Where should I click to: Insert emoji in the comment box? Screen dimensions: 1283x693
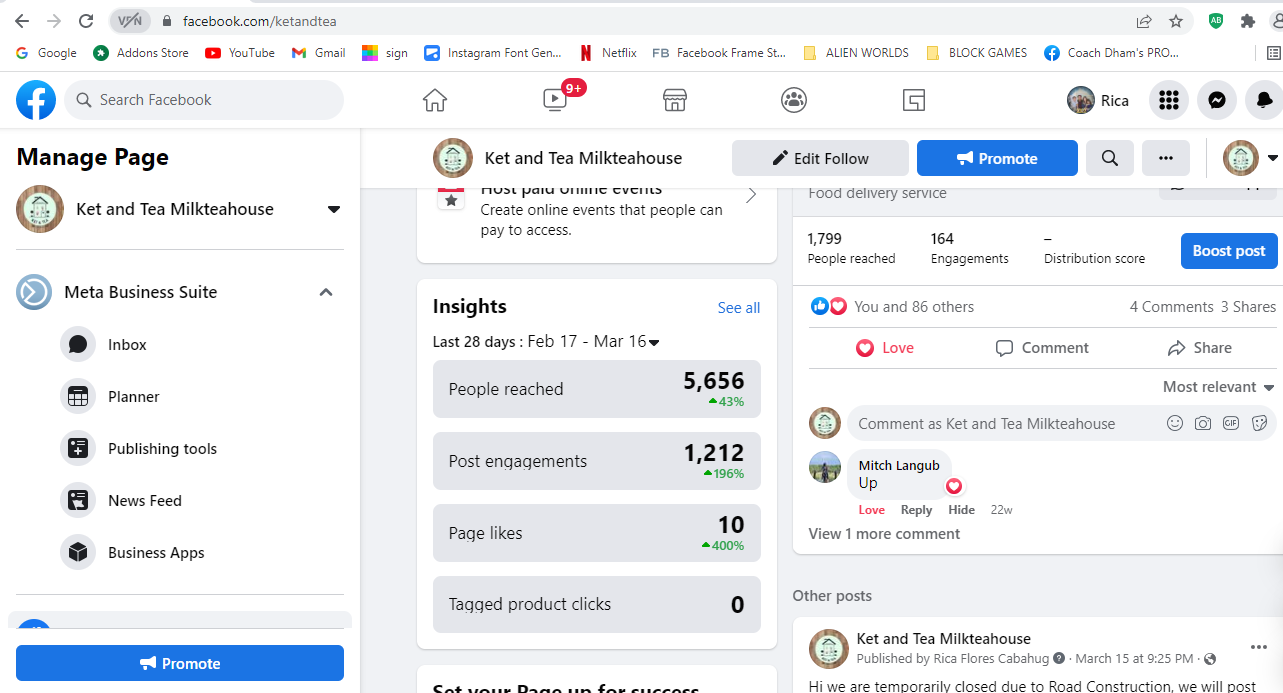coord(1175,423)
